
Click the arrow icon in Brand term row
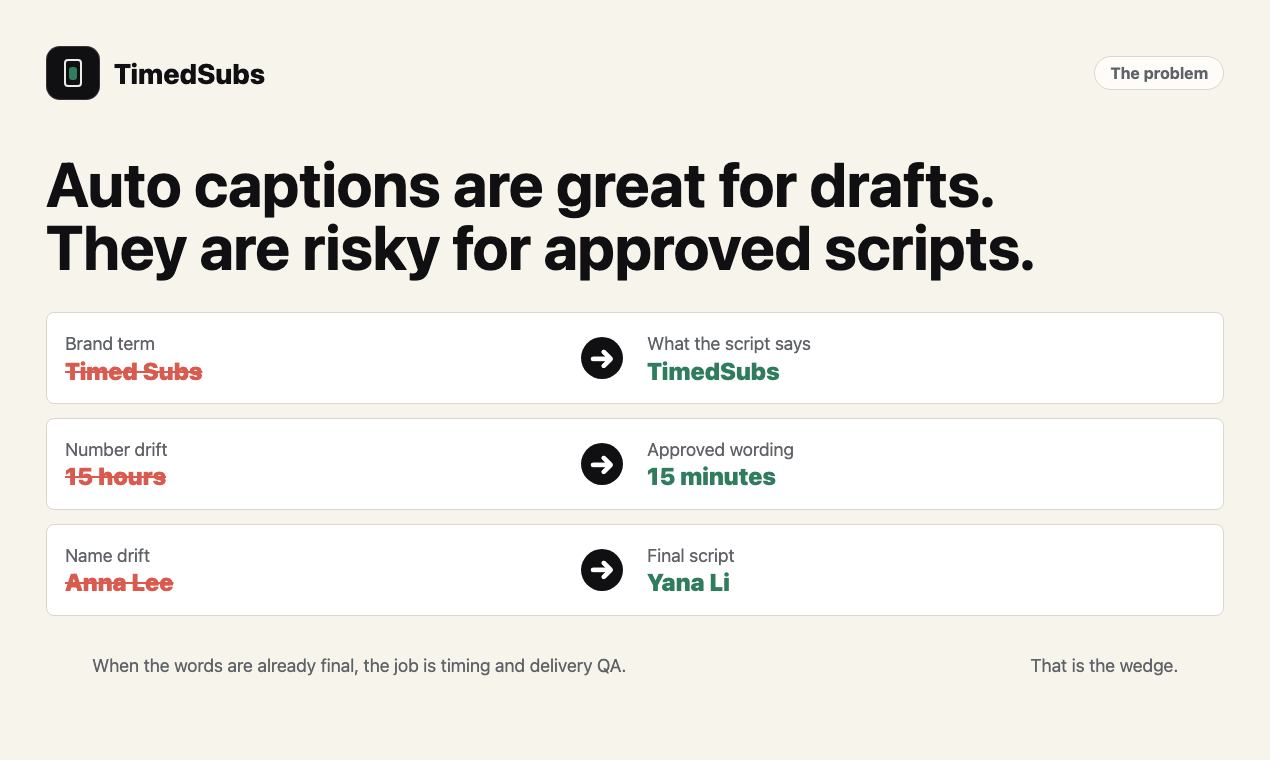pyautogui.click(x=602, y=358)
